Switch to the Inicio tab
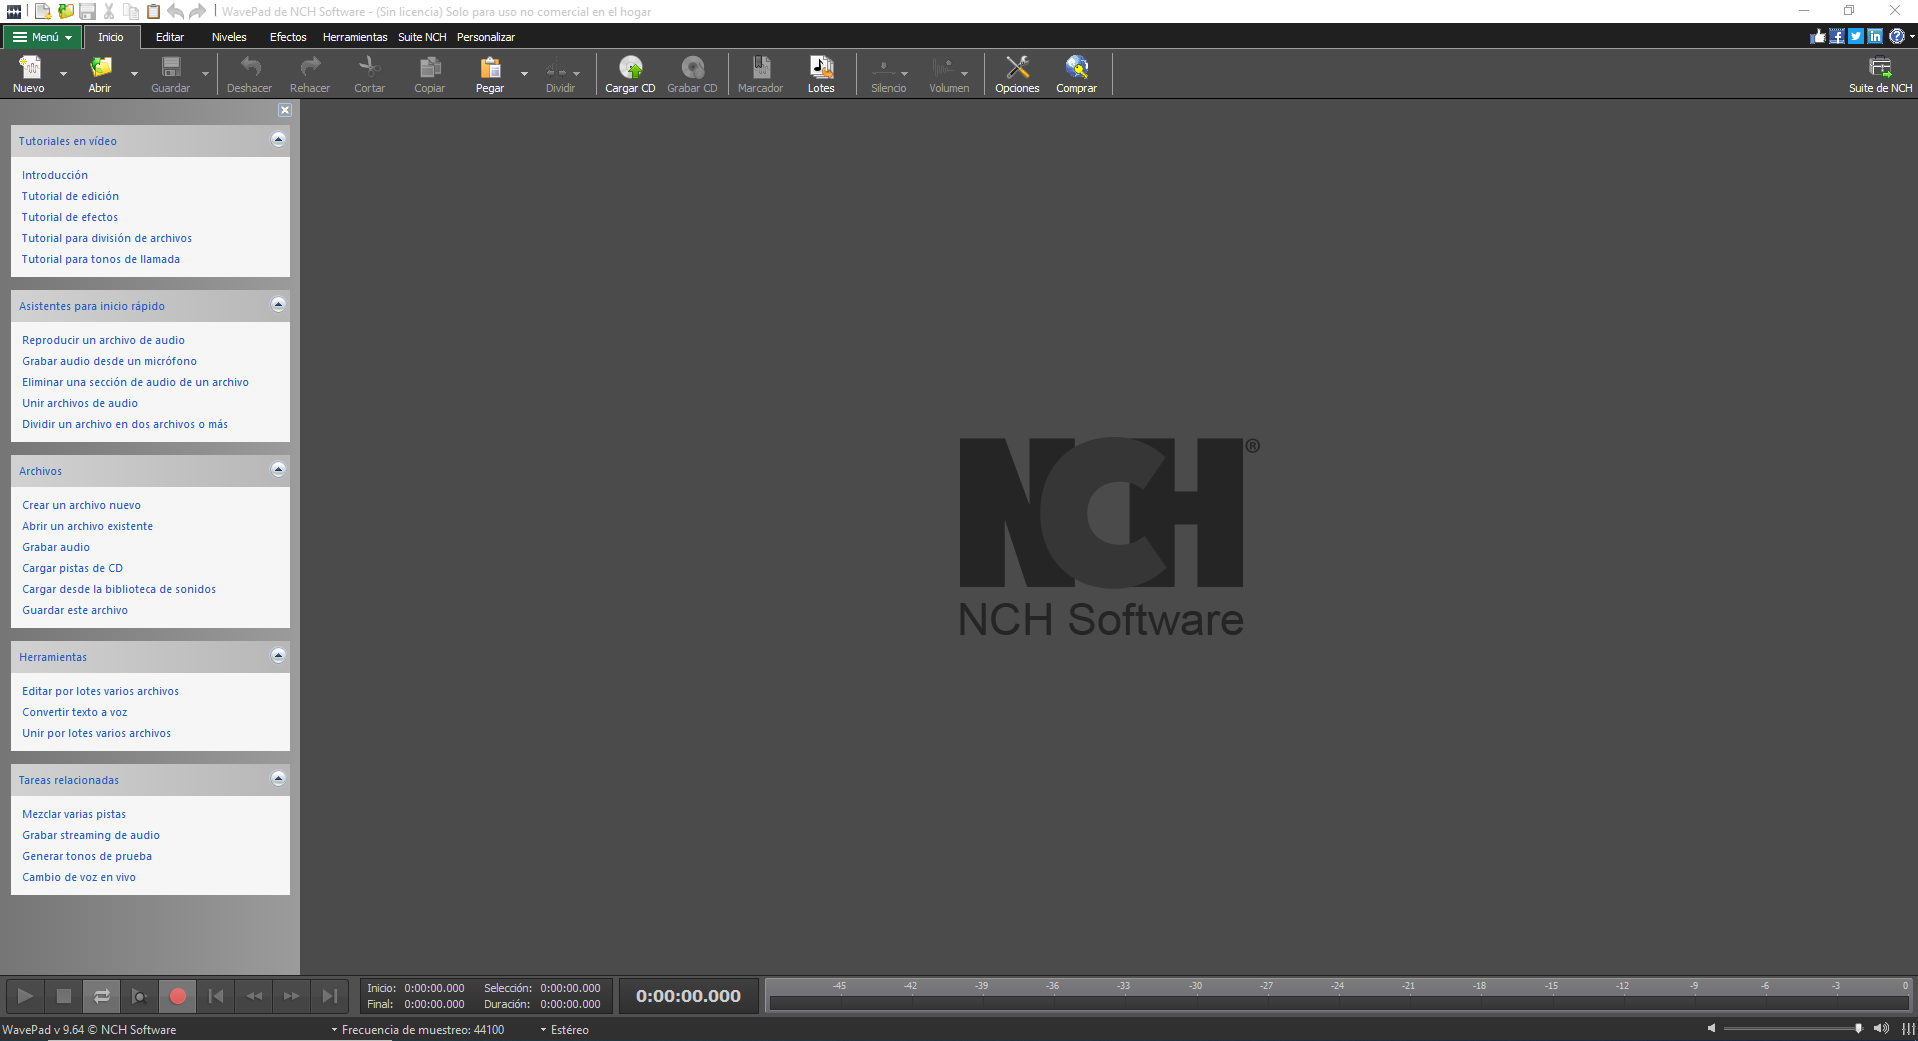Viewport: 1918px width, 1041px height. (x=111, y=37)
